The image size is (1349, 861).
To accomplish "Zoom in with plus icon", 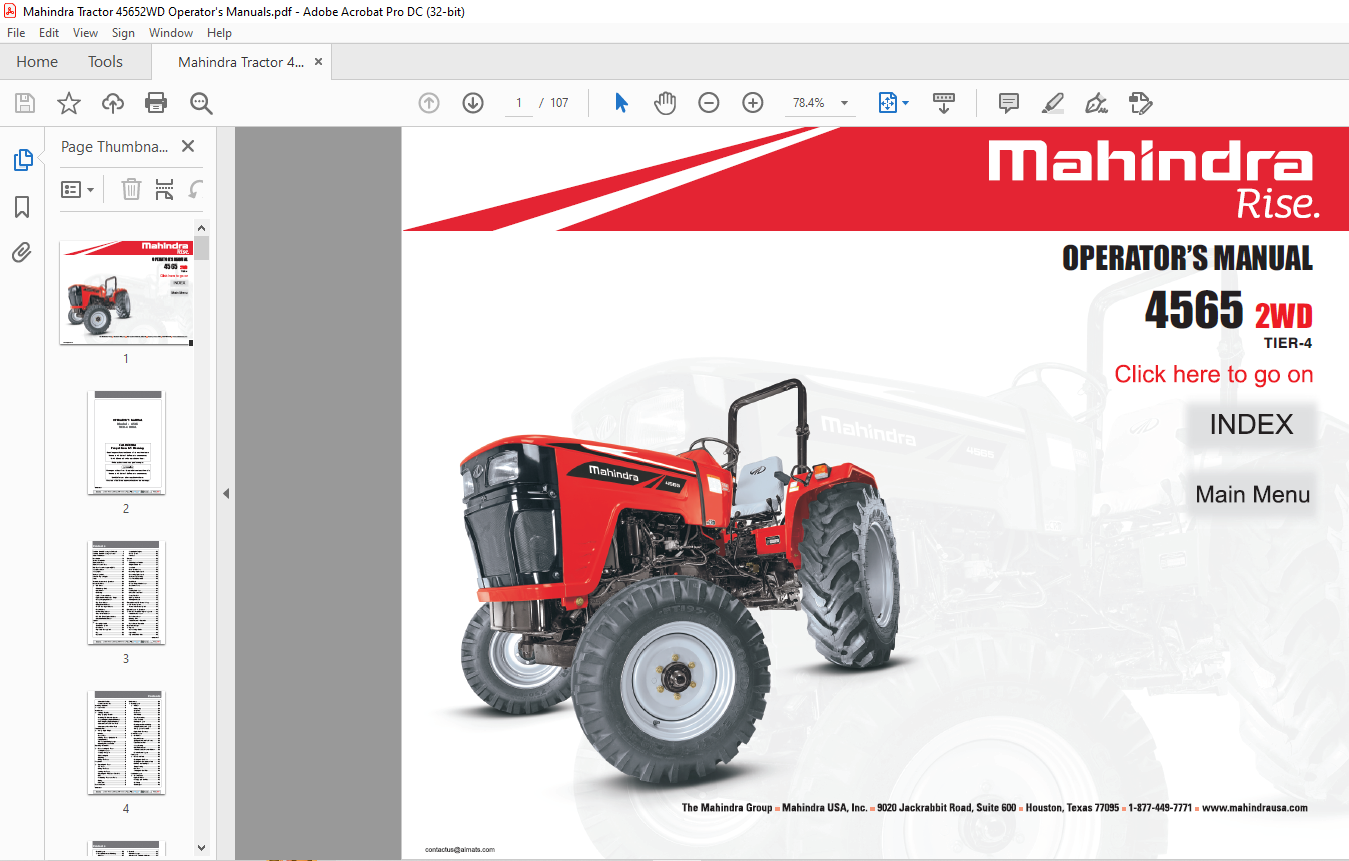I will point(753,103).
